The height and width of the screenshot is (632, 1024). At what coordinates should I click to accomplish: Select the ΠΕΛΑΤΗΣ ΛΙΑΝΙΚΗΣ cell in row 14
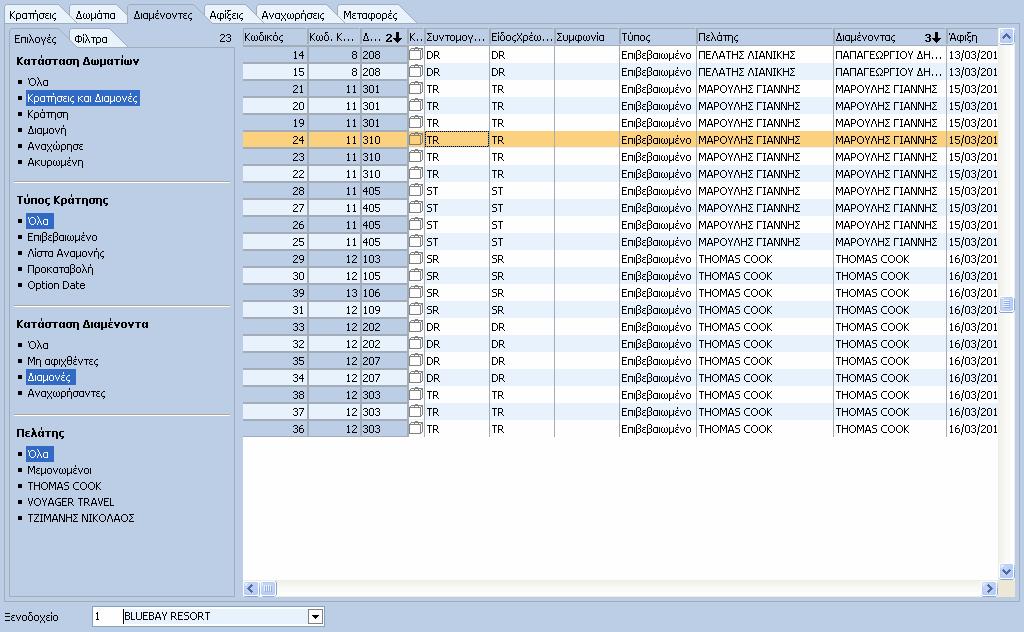pyautogui.click(x=764, y=55)
